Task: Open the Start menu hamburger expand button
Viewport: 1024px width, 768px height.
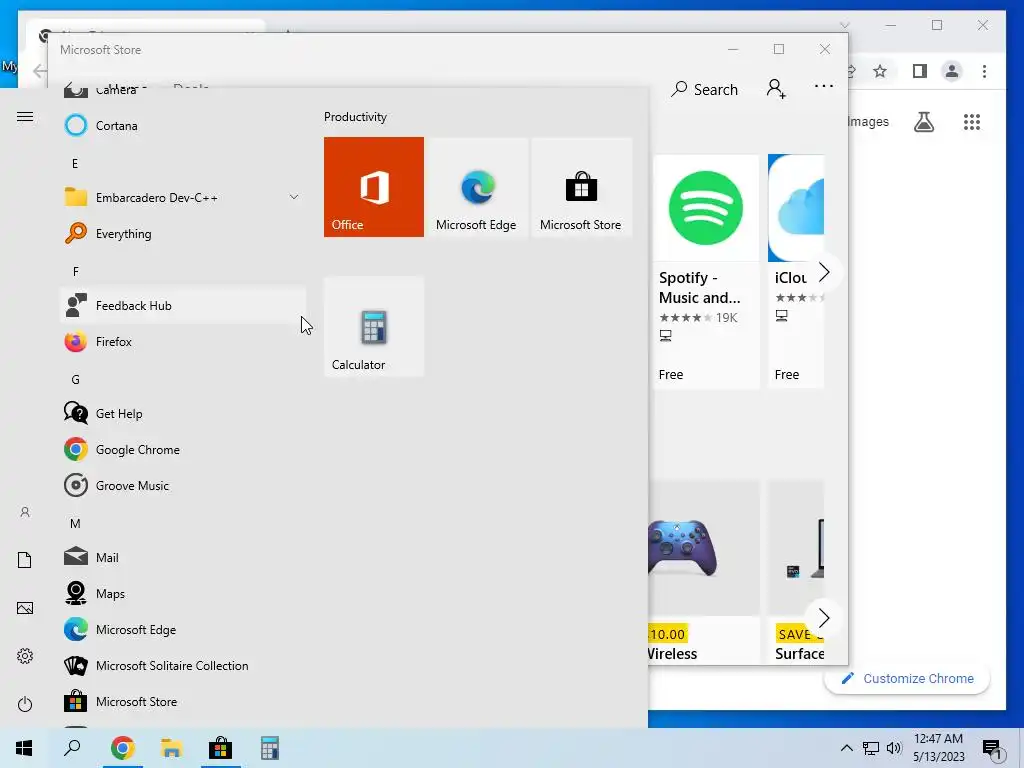Action: tap(25, 117)
